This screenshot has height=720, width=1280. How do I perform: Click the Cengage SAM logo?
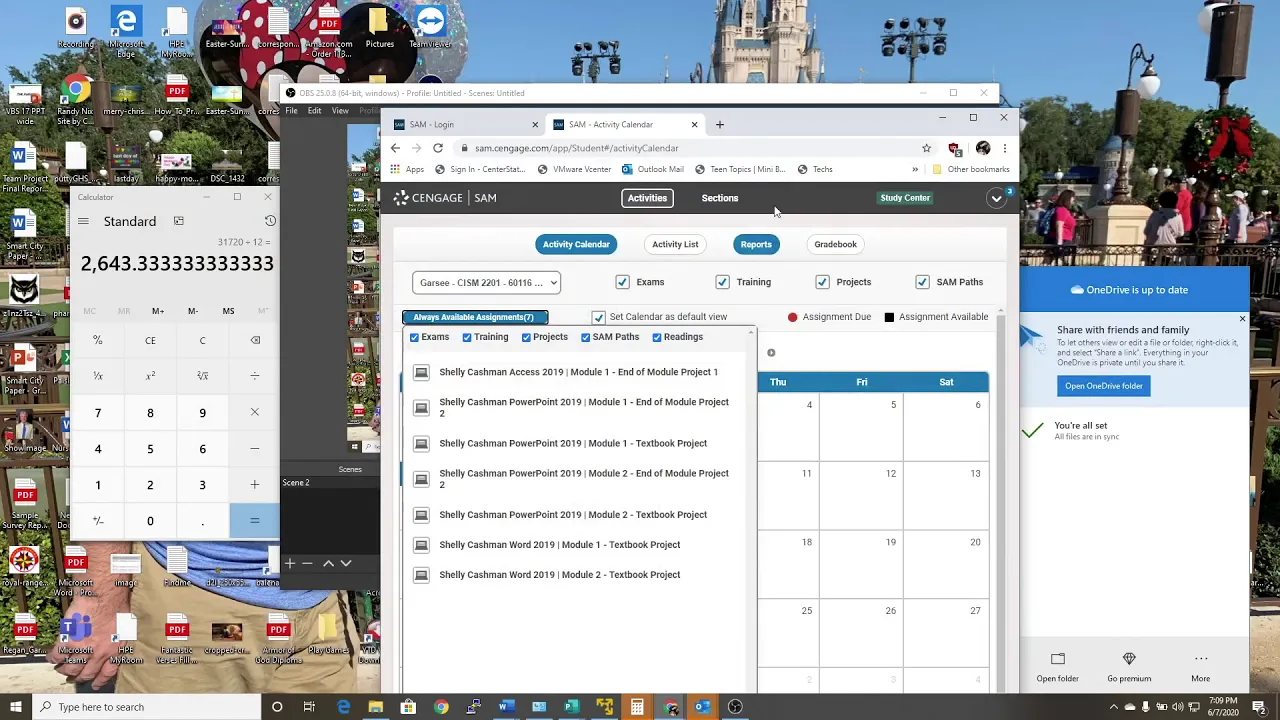[445, 198]
